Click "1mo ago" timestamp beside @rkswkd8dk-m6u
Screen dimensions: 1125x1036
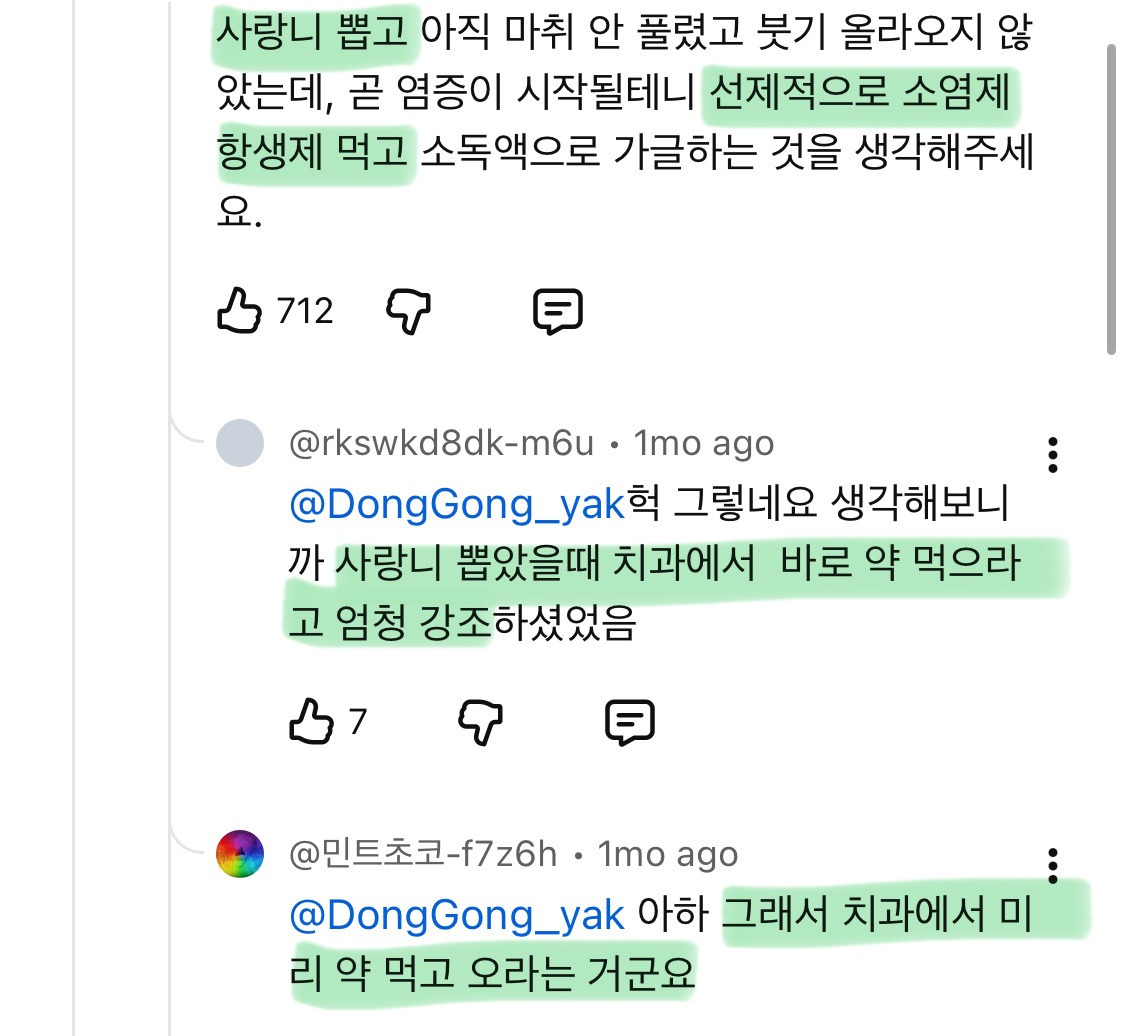click(705, 443)
